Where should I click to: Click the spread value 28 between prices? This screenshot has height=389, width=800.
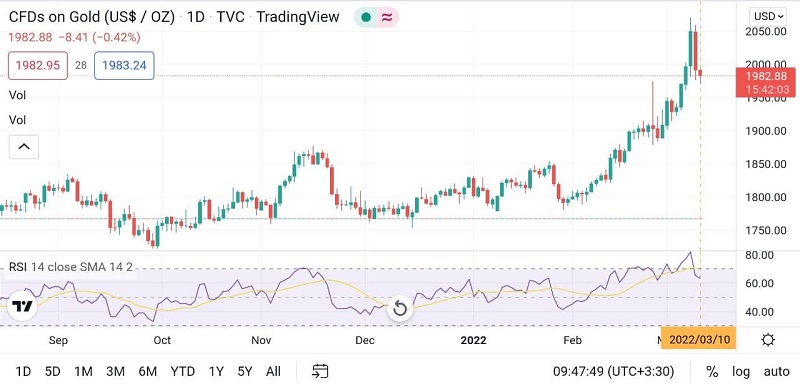(x=81, y=65)
